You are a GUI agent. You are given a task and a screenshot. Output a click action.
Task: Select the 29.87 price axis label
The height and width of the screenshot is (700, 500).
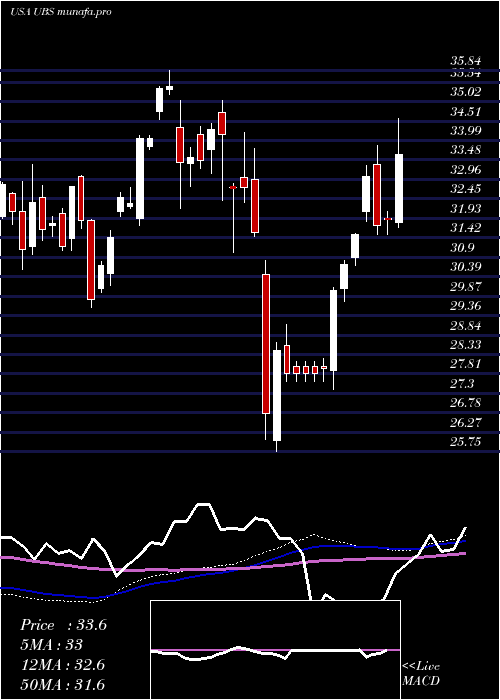(x=466, y=287)
